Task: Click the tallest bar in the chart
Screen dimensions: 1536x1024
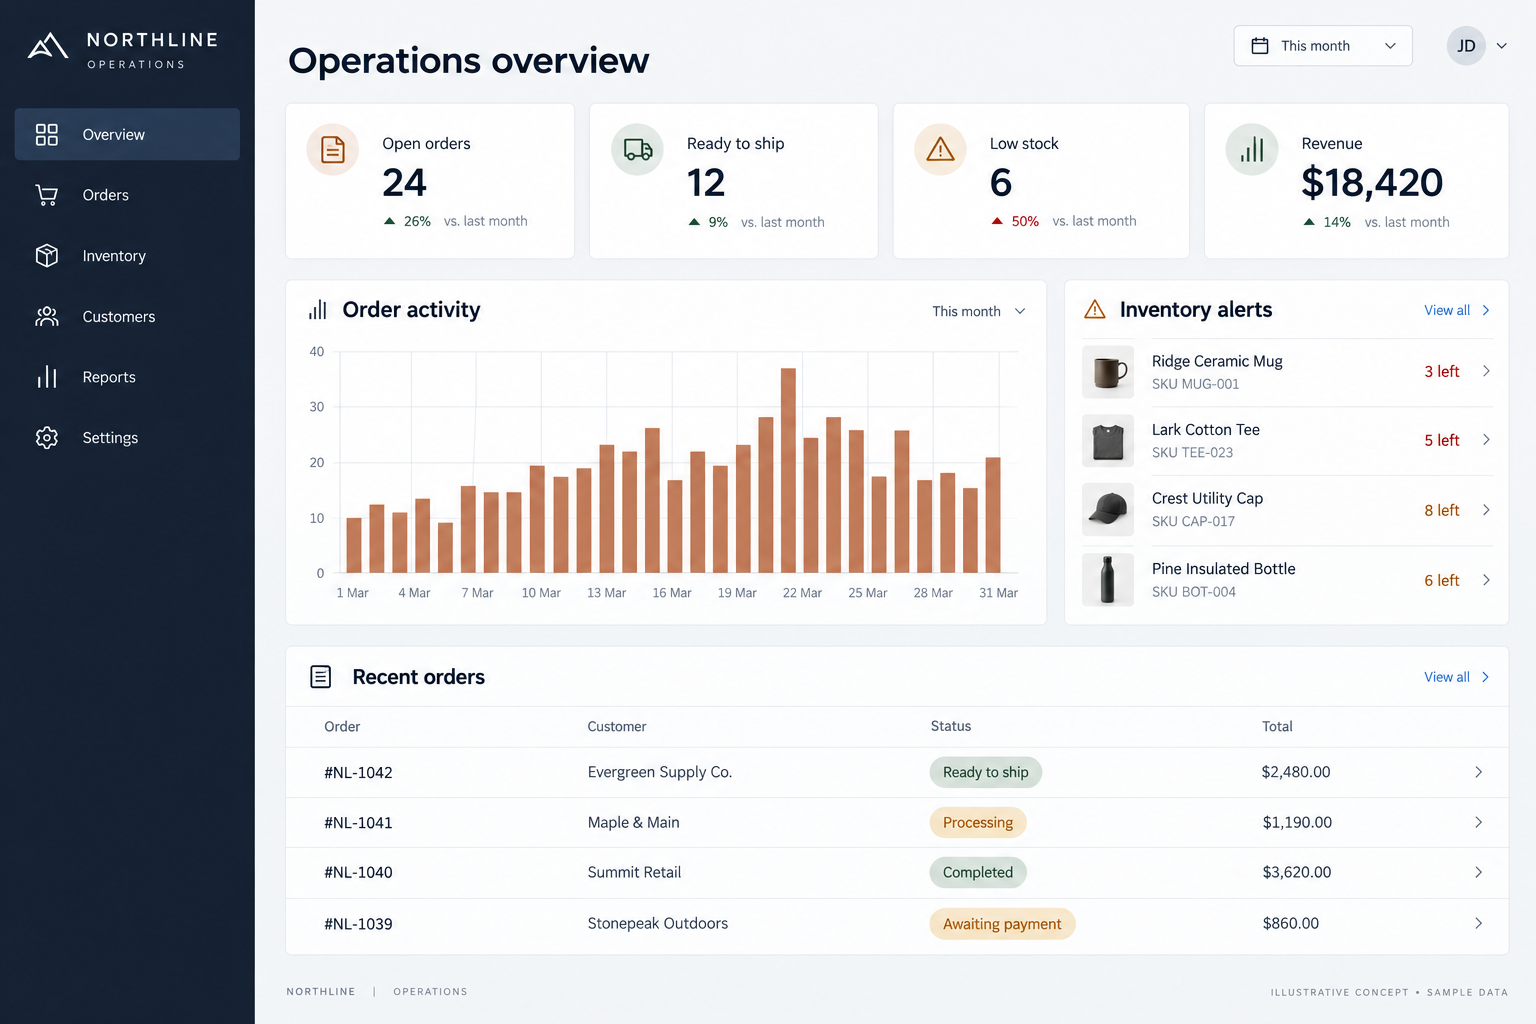Action: click(788, 470)
